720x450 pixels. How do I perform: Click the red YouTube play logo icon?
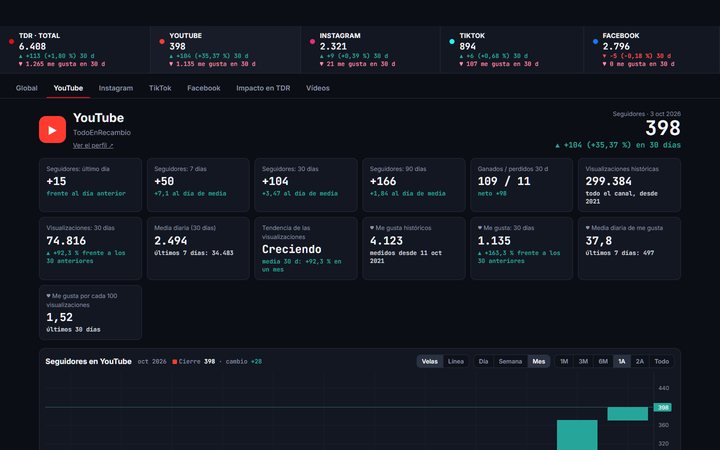[x=52, y=130]
